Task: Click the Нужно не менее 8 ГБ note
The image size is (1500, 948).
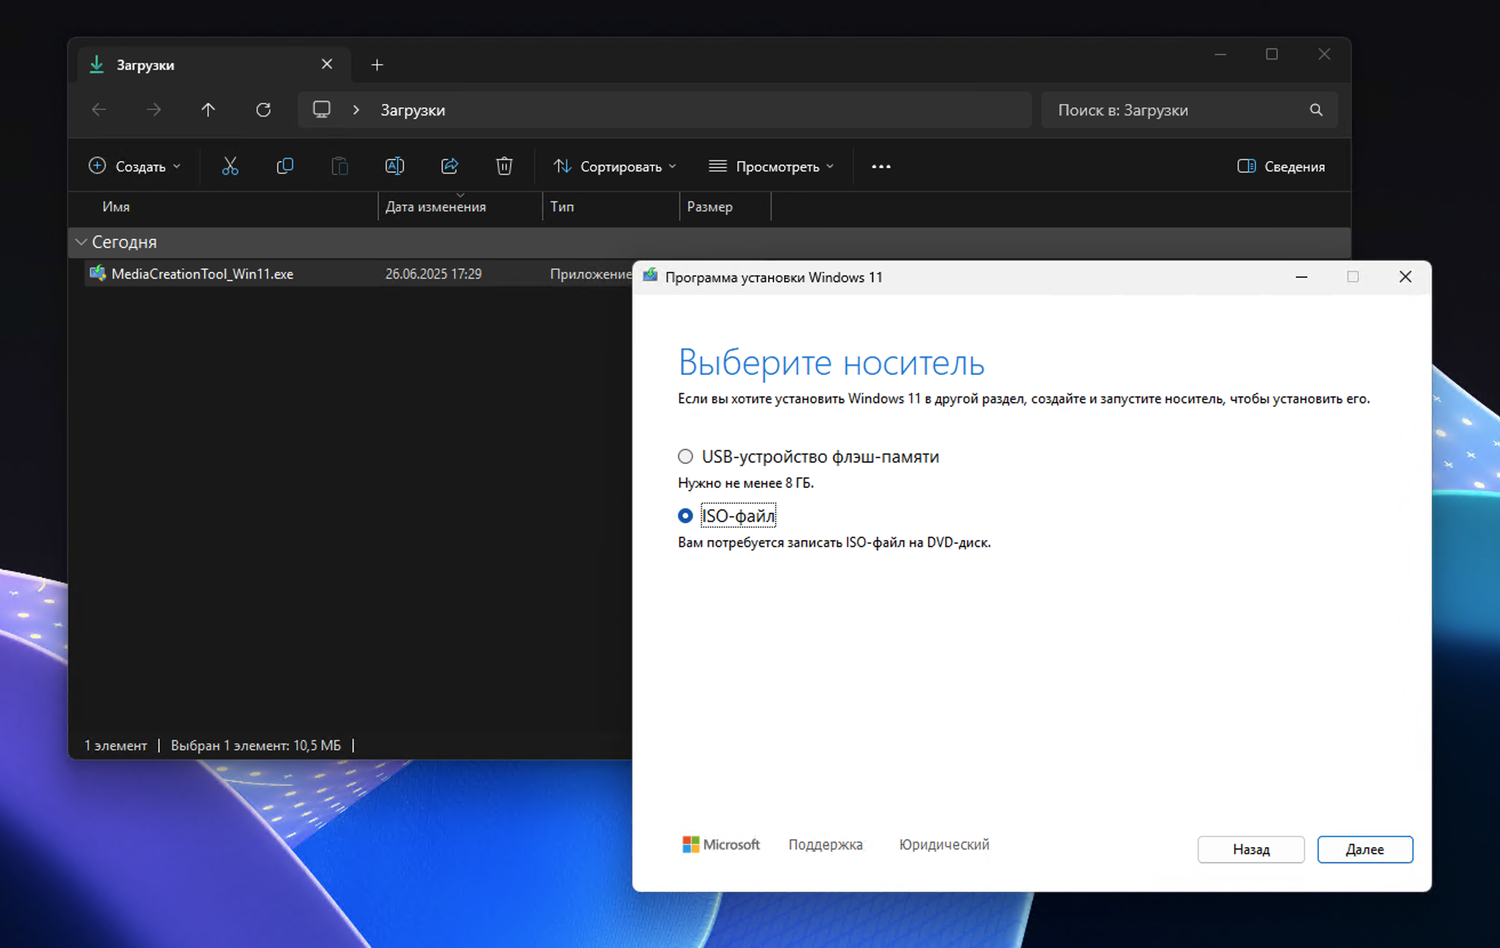Action: tap(746, 483)
